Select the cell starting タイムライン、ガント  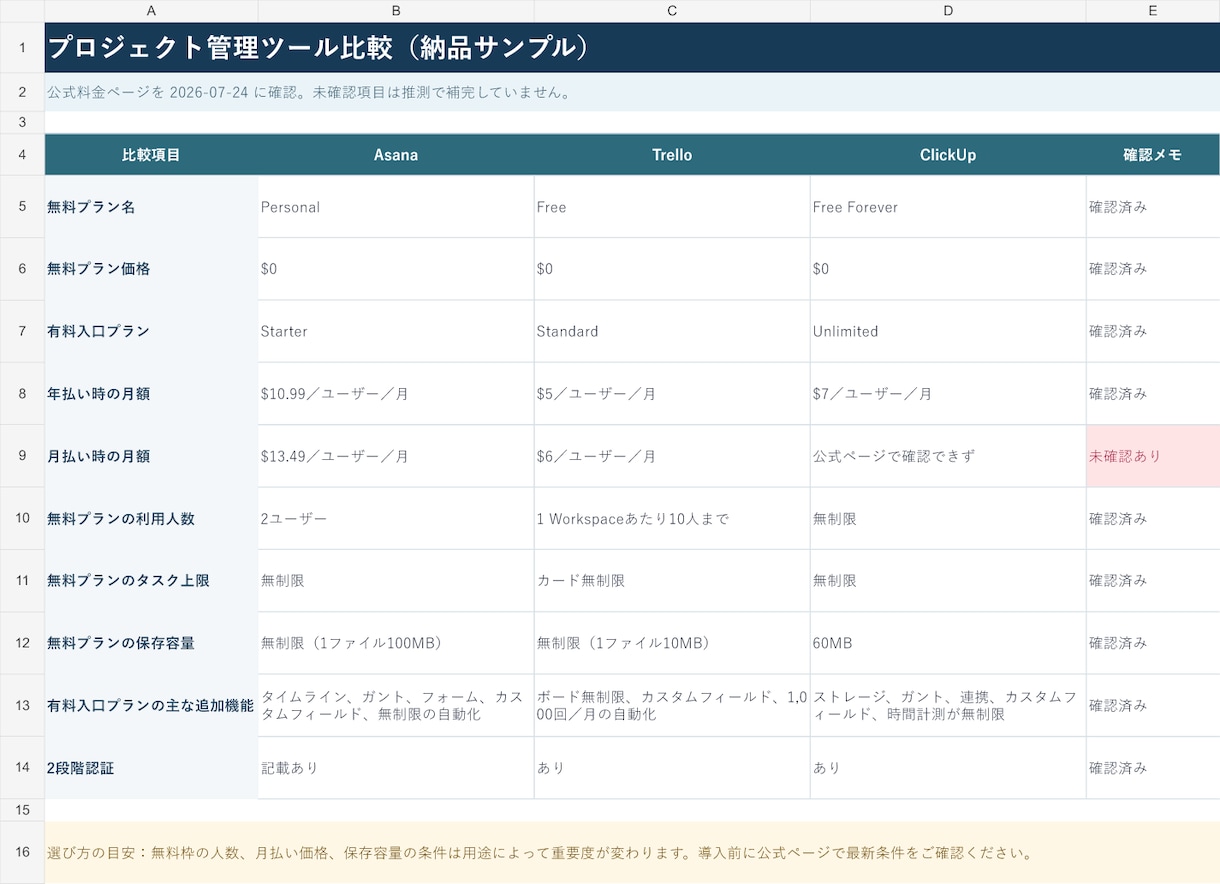pos(396,705)
